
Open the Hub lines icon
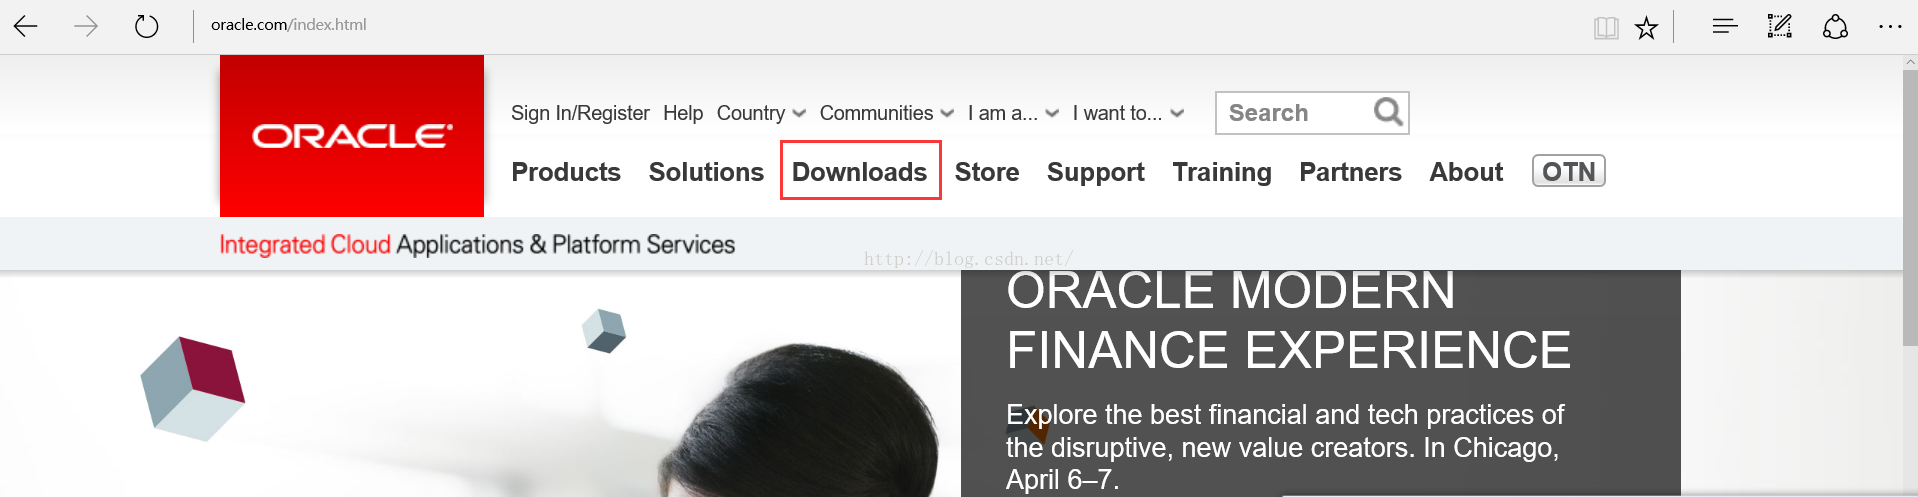pos(1725,26)
